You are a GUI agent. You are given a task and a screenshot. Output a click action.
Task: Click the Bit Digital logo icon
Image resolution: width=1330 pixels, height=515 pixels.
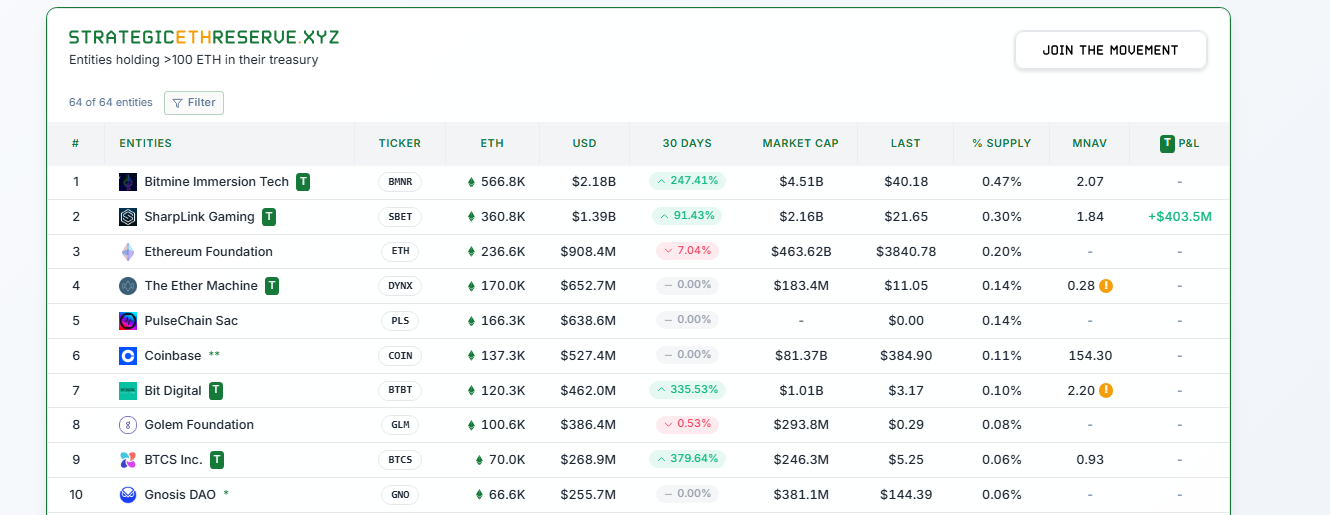coord(128,391)
